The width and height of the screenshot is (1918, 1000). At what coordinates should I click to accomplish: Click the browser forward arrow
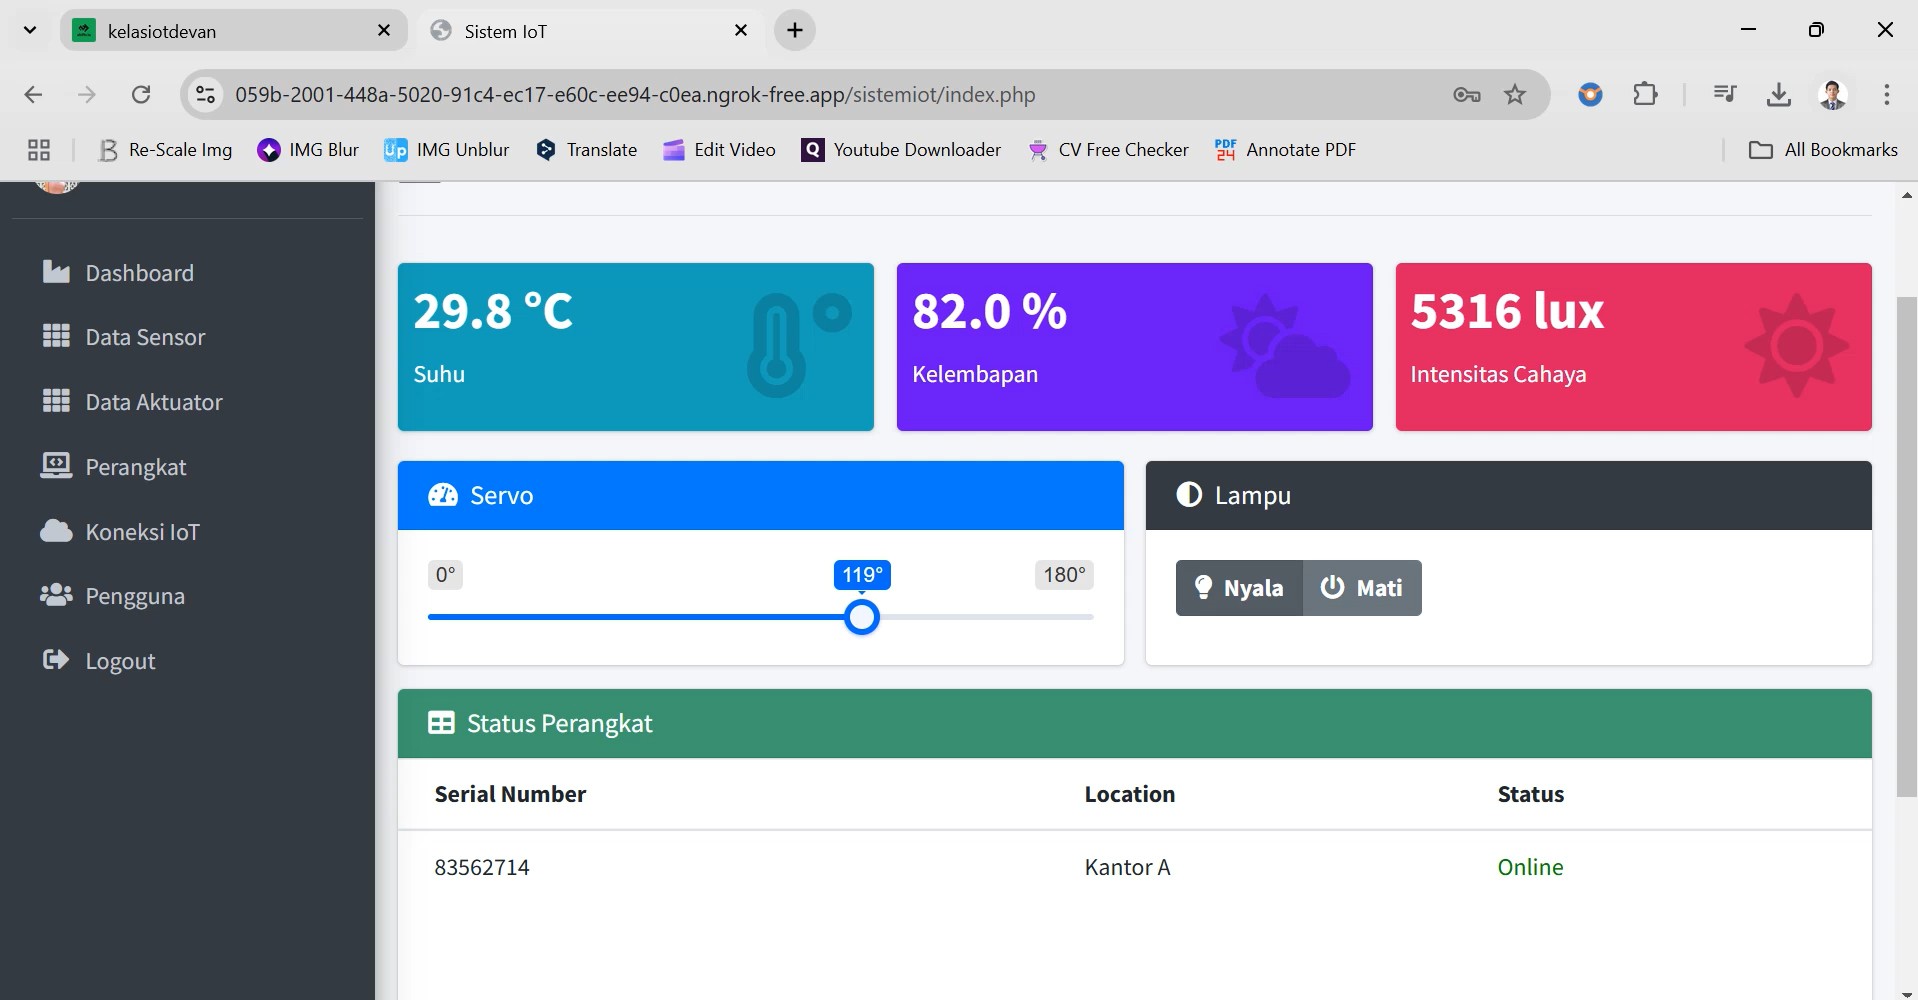pos(87,95)
